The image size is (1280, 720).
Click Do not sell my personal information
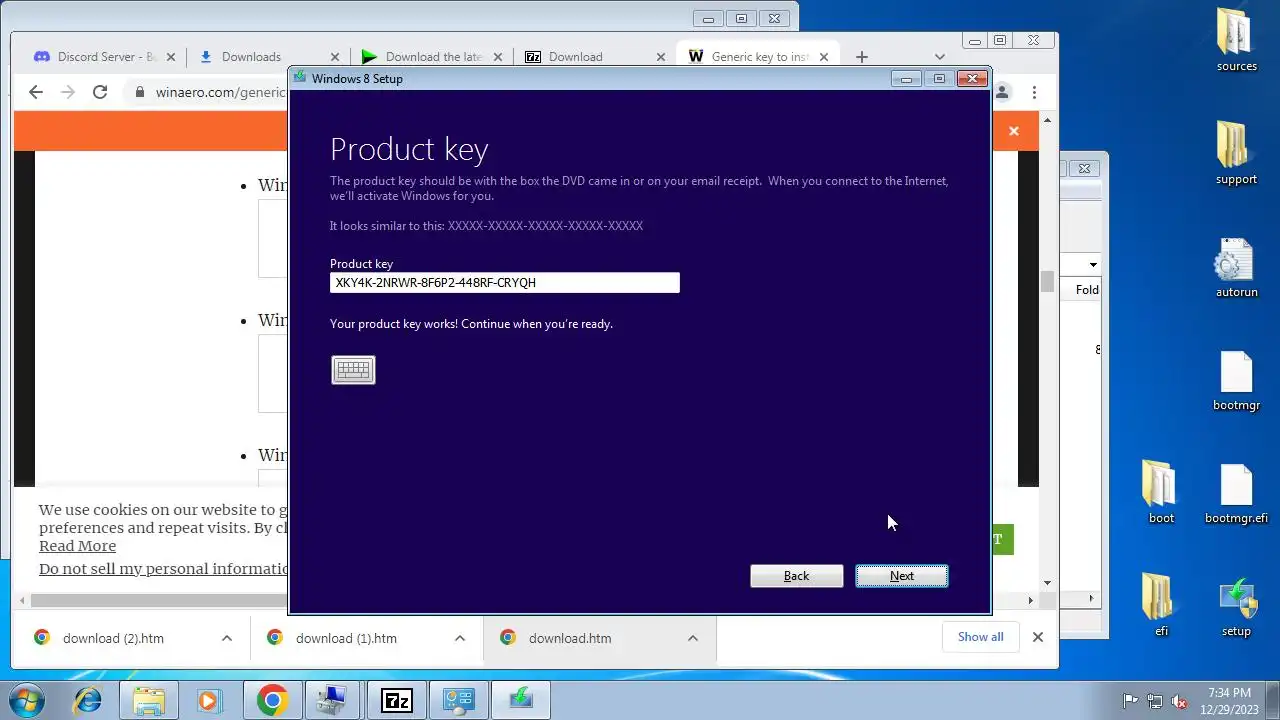[164, 569]
